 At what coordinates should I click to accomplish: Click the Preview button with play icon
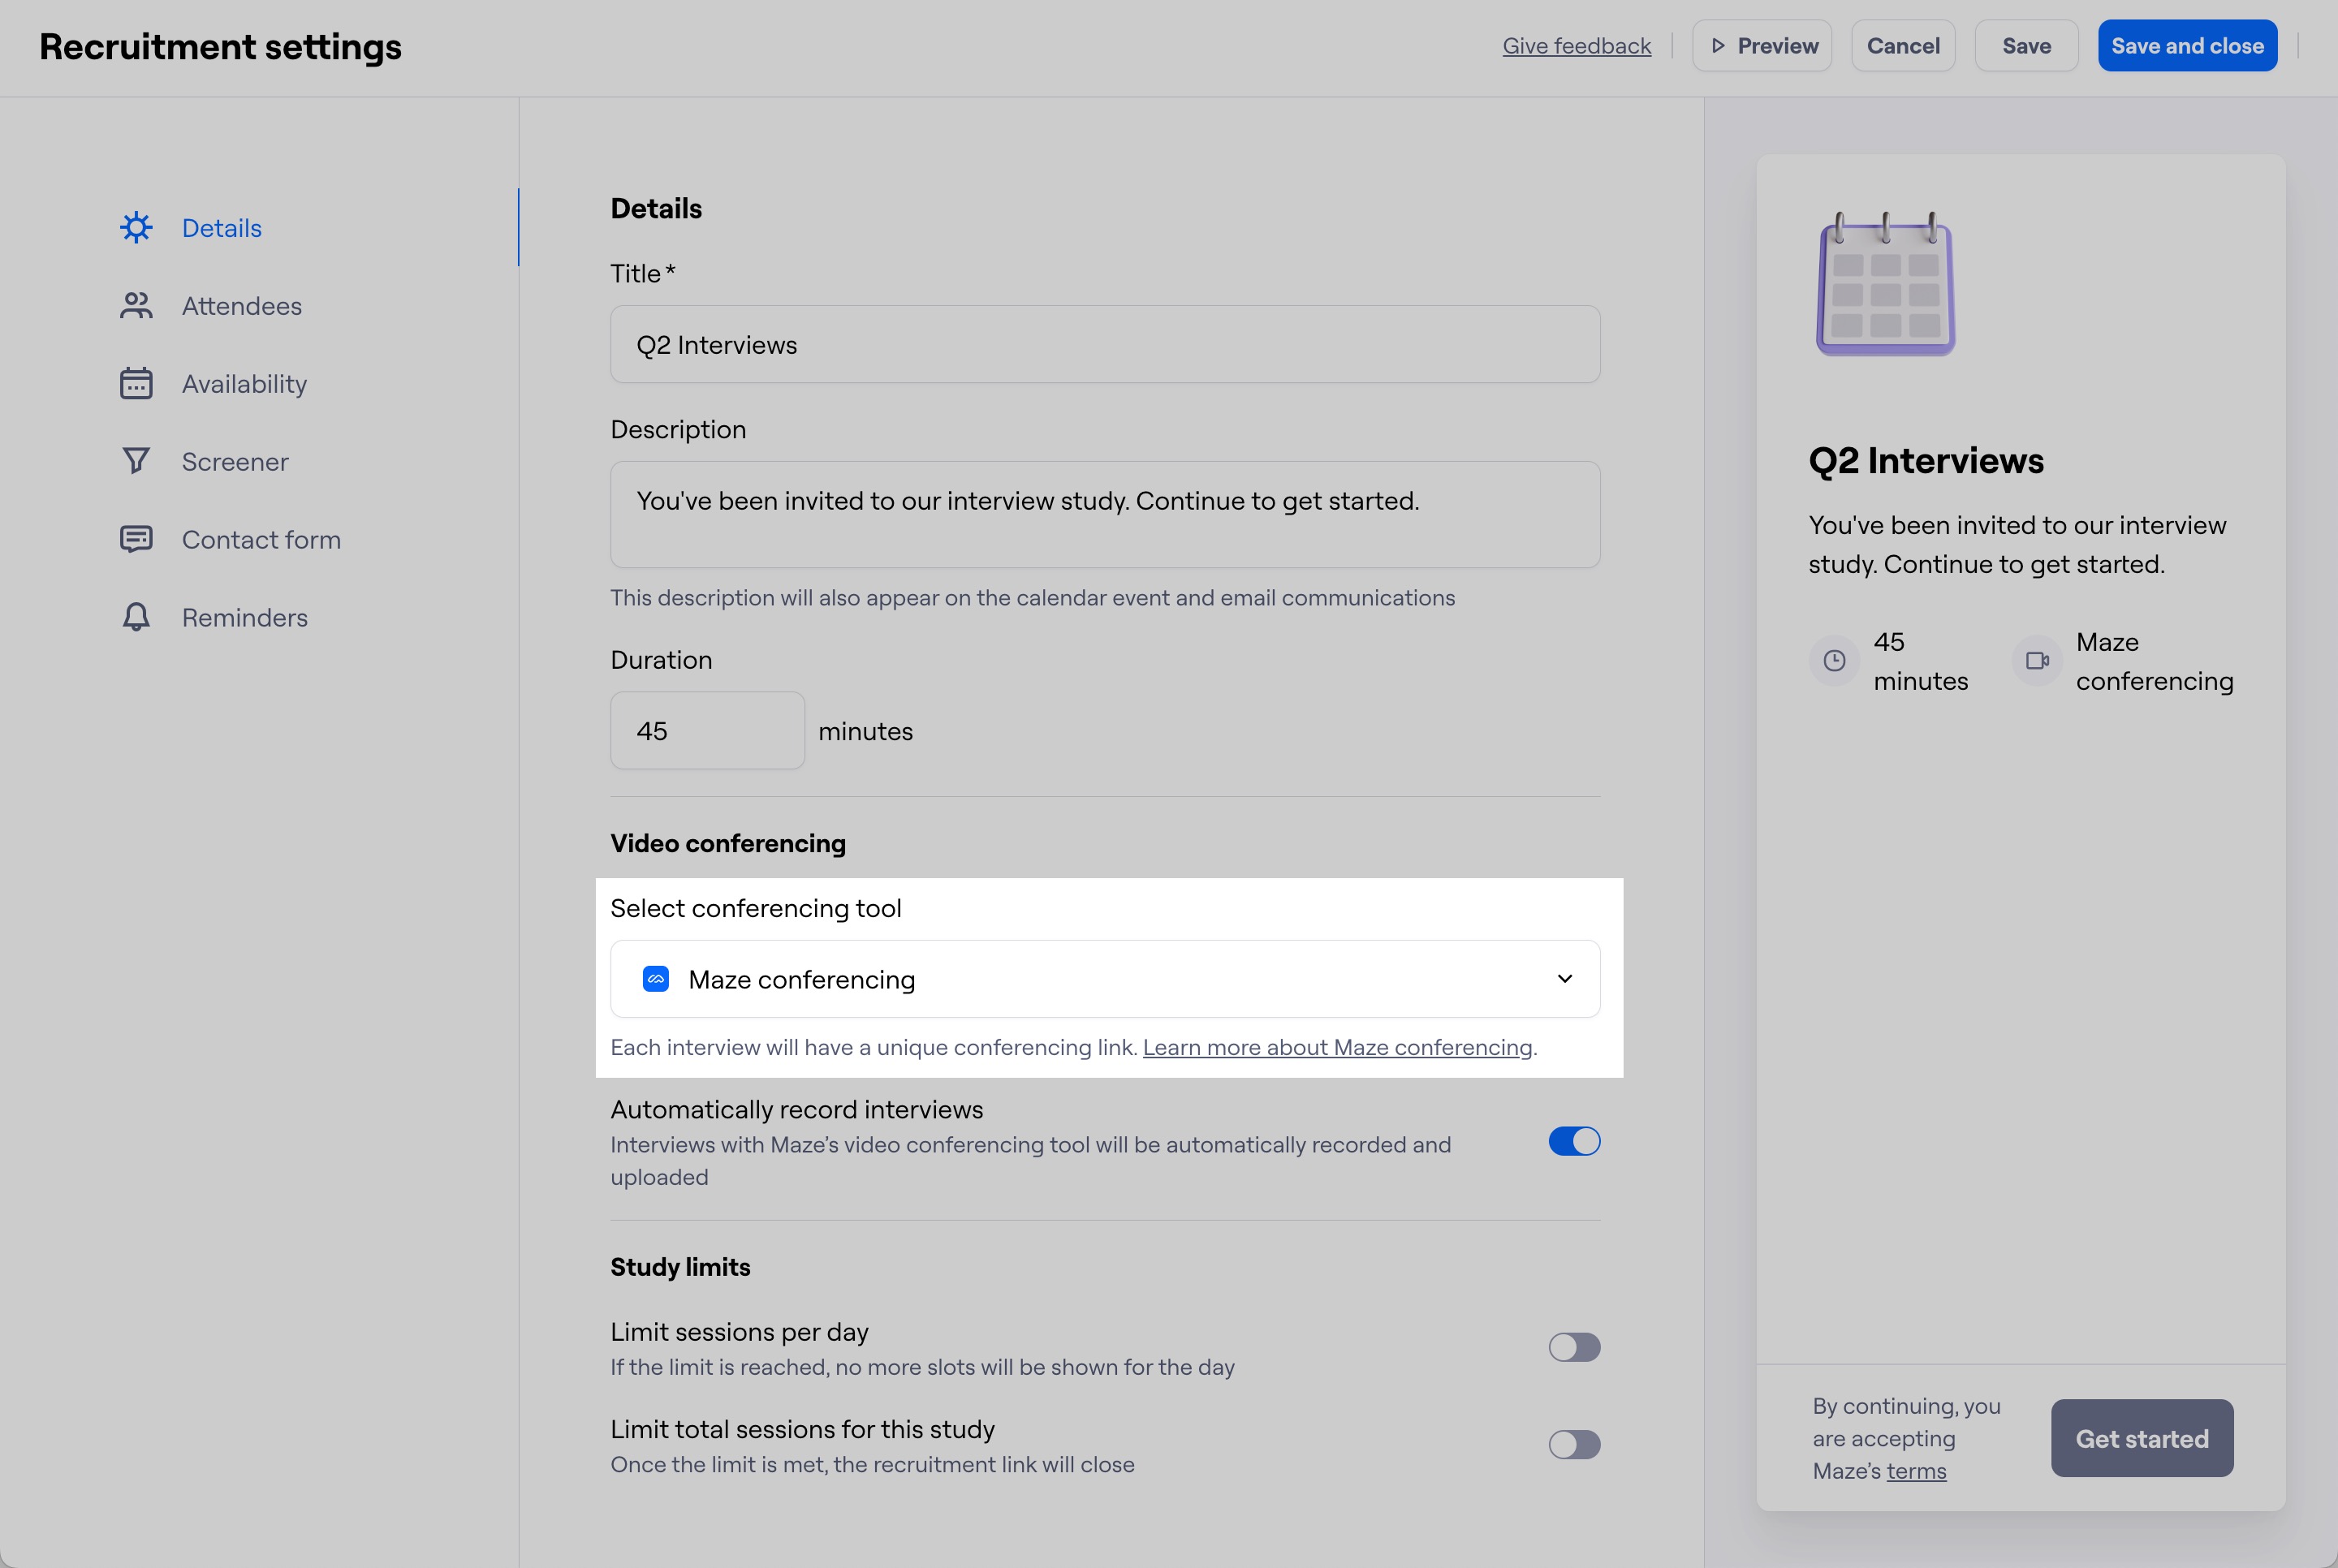[1761, 46]
